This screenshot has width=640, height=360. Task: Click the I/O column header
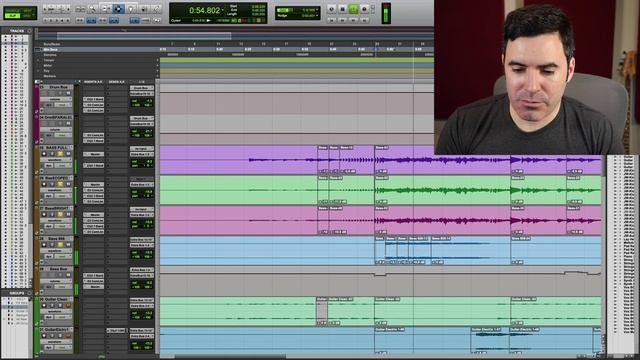[x=142, y=82]
